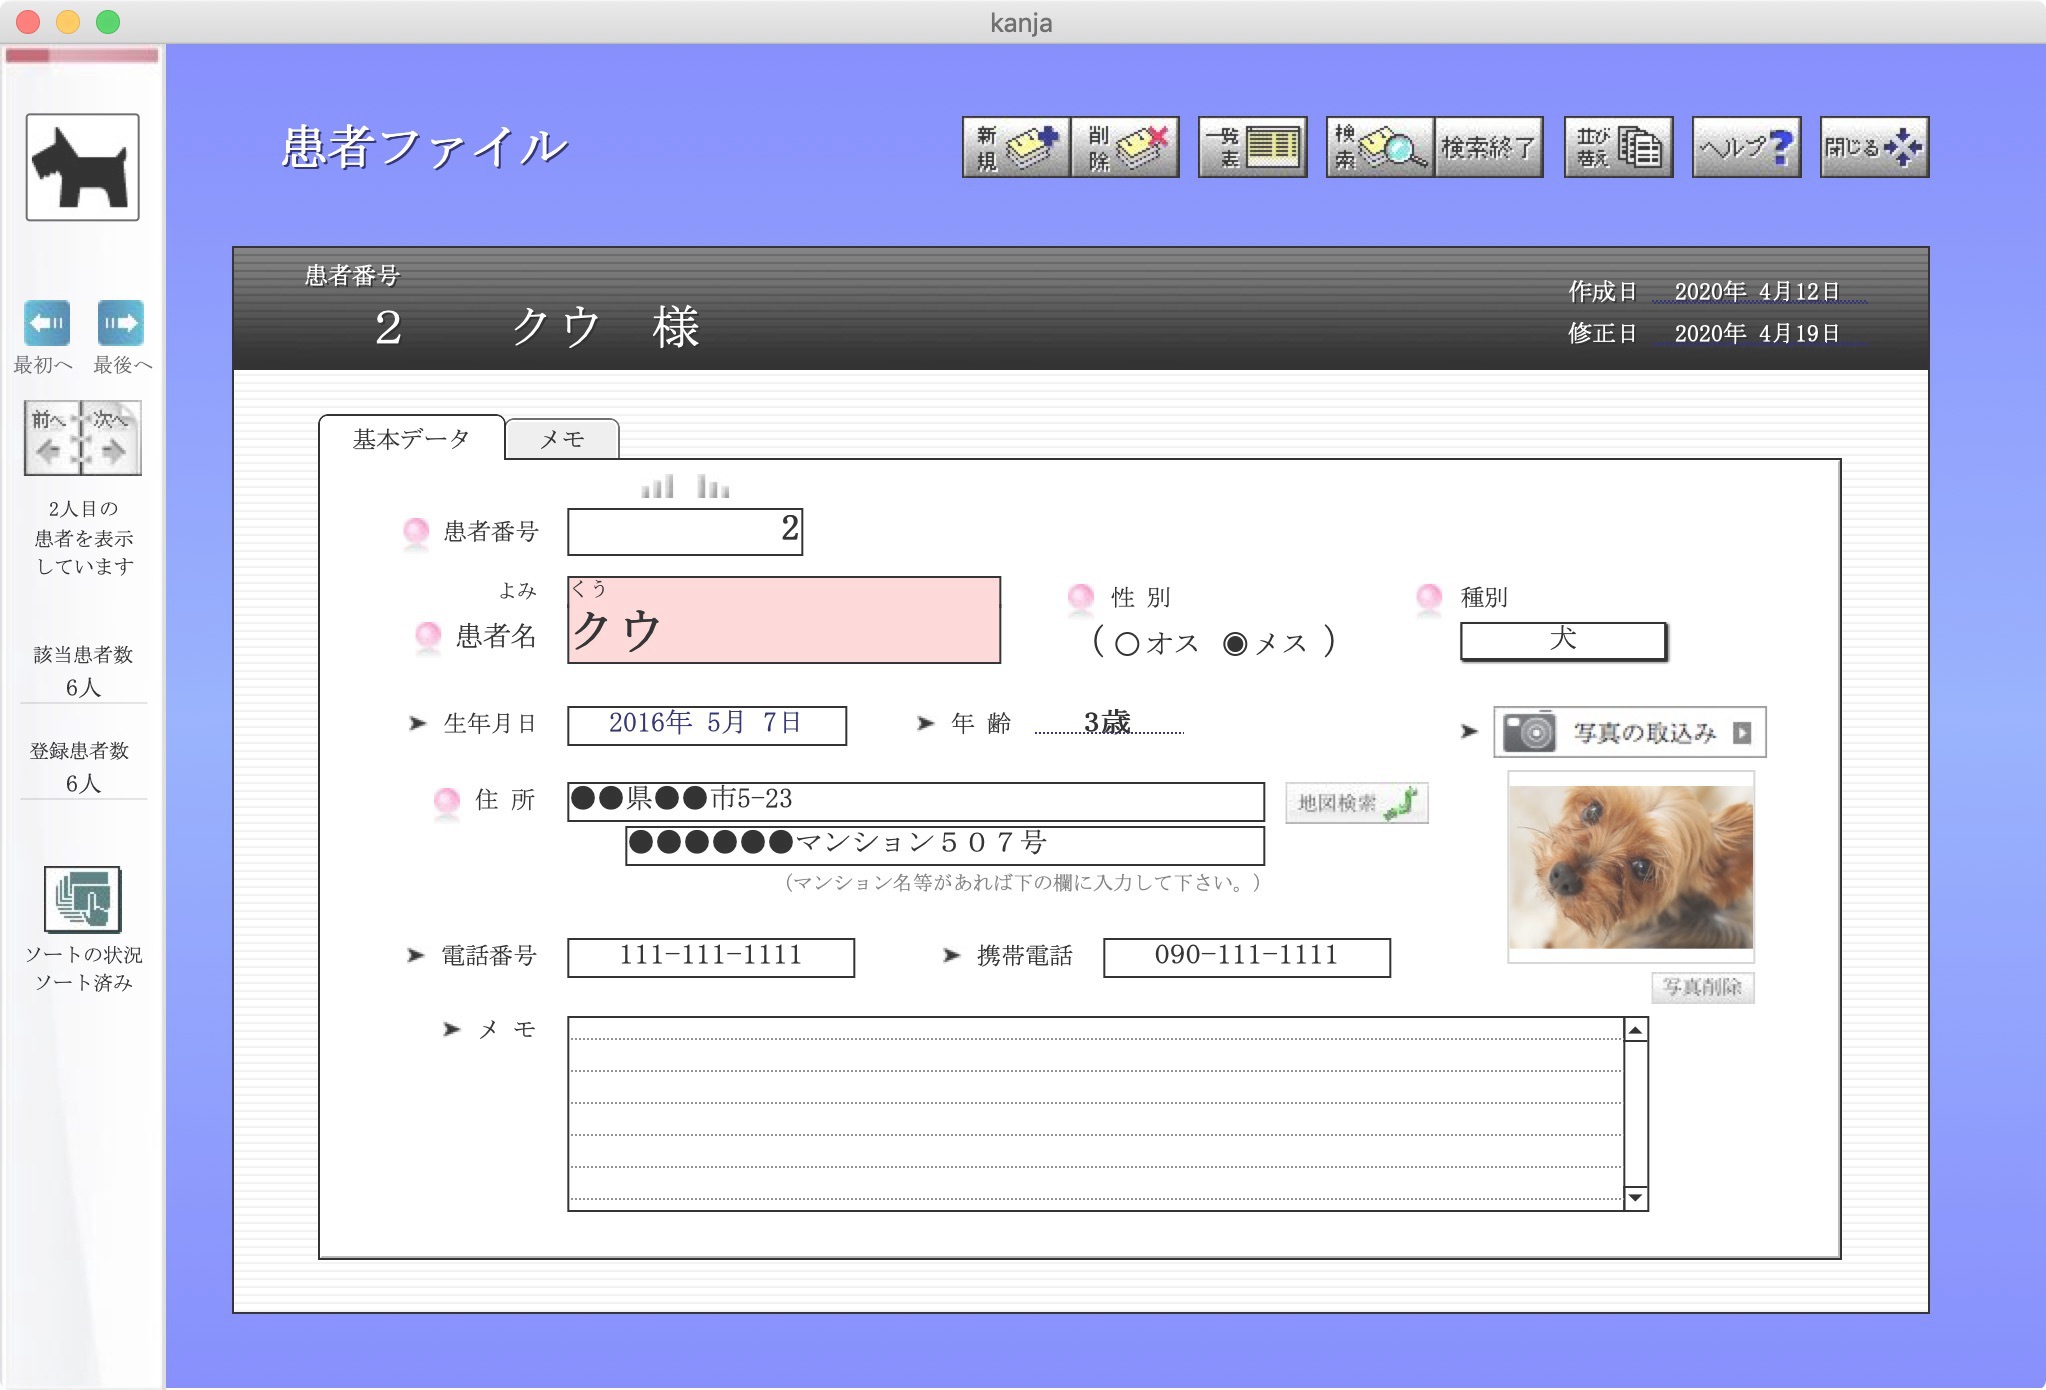
Task: Open the 種別 species field
Action: point(1563,640)
